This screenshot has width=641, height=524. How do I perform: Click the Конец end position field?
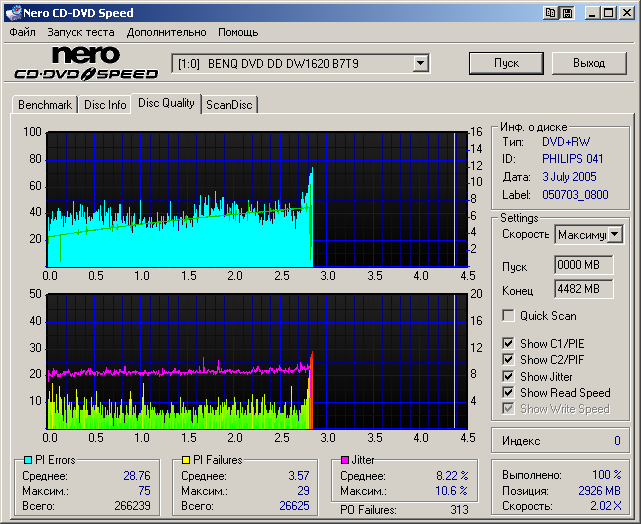pos(584,289)
